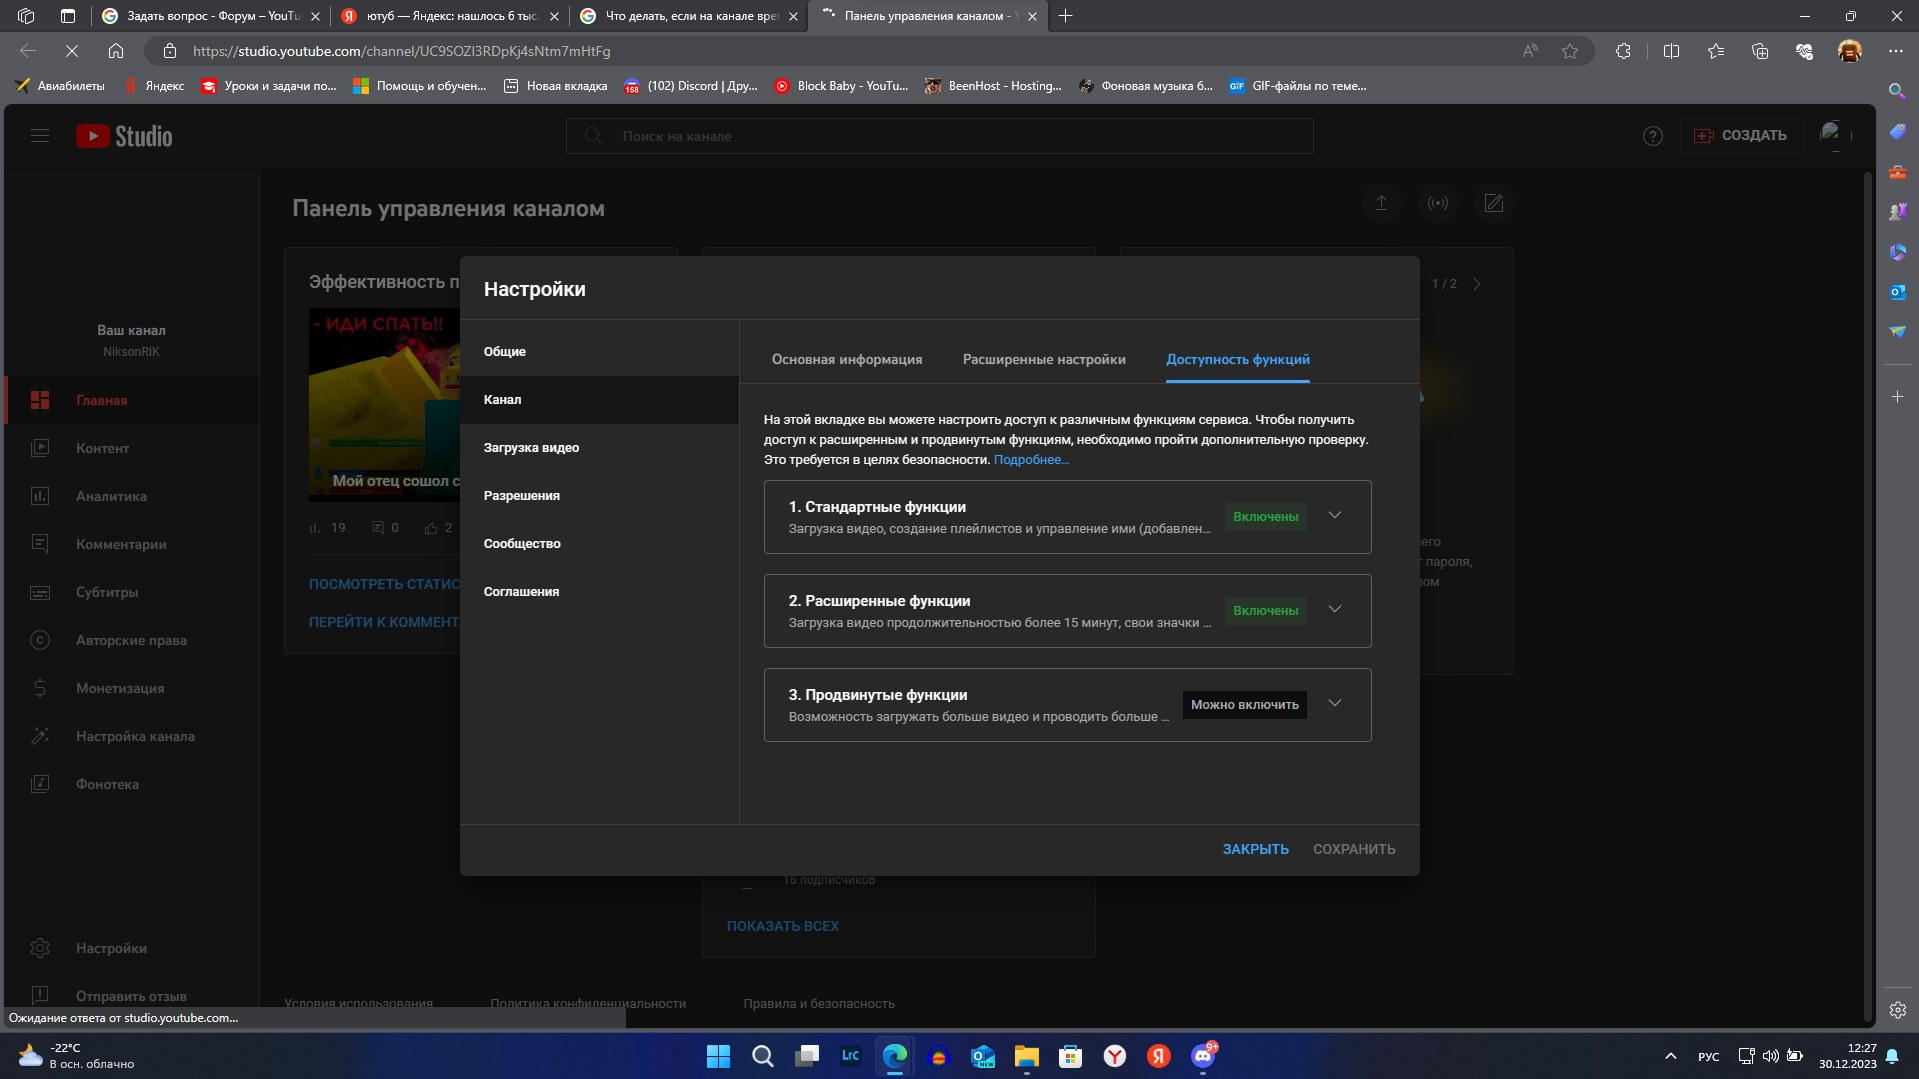Open Общие settings section

point(599,352)
